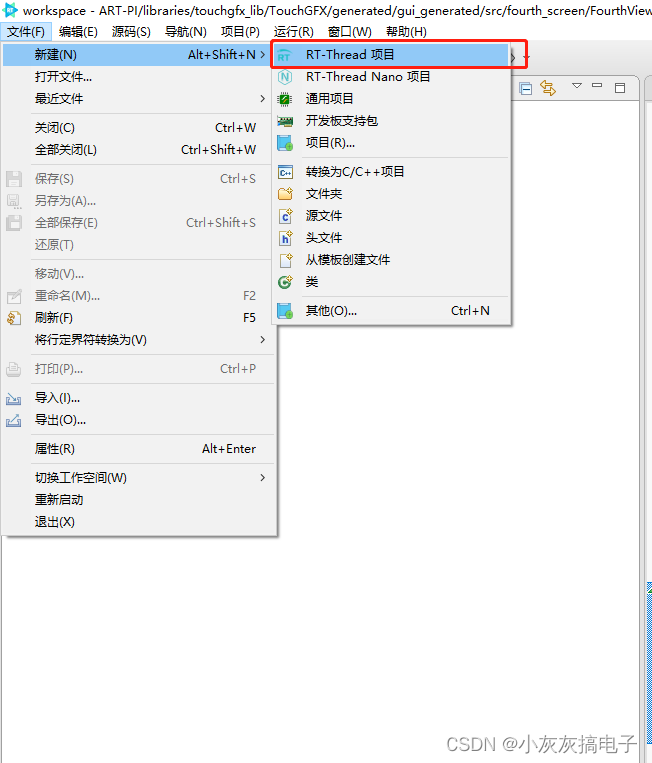Select 退出(X) to quit
Image resolution: width=652 pixels, height=763 pixels.
138,522
